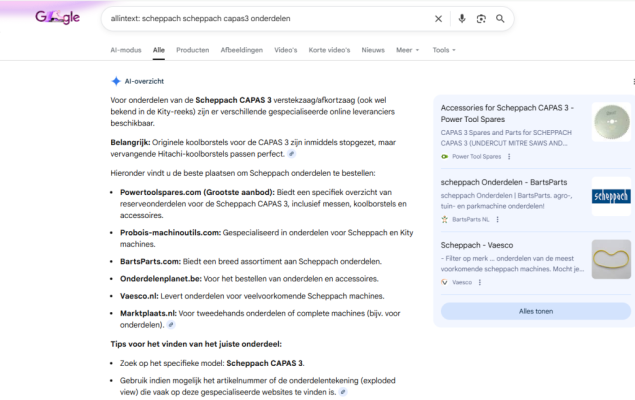The width and height of the screenshot is (635, 400).
Task: Click Tips voor het vinden heading
Action: [x=196, y=344]
